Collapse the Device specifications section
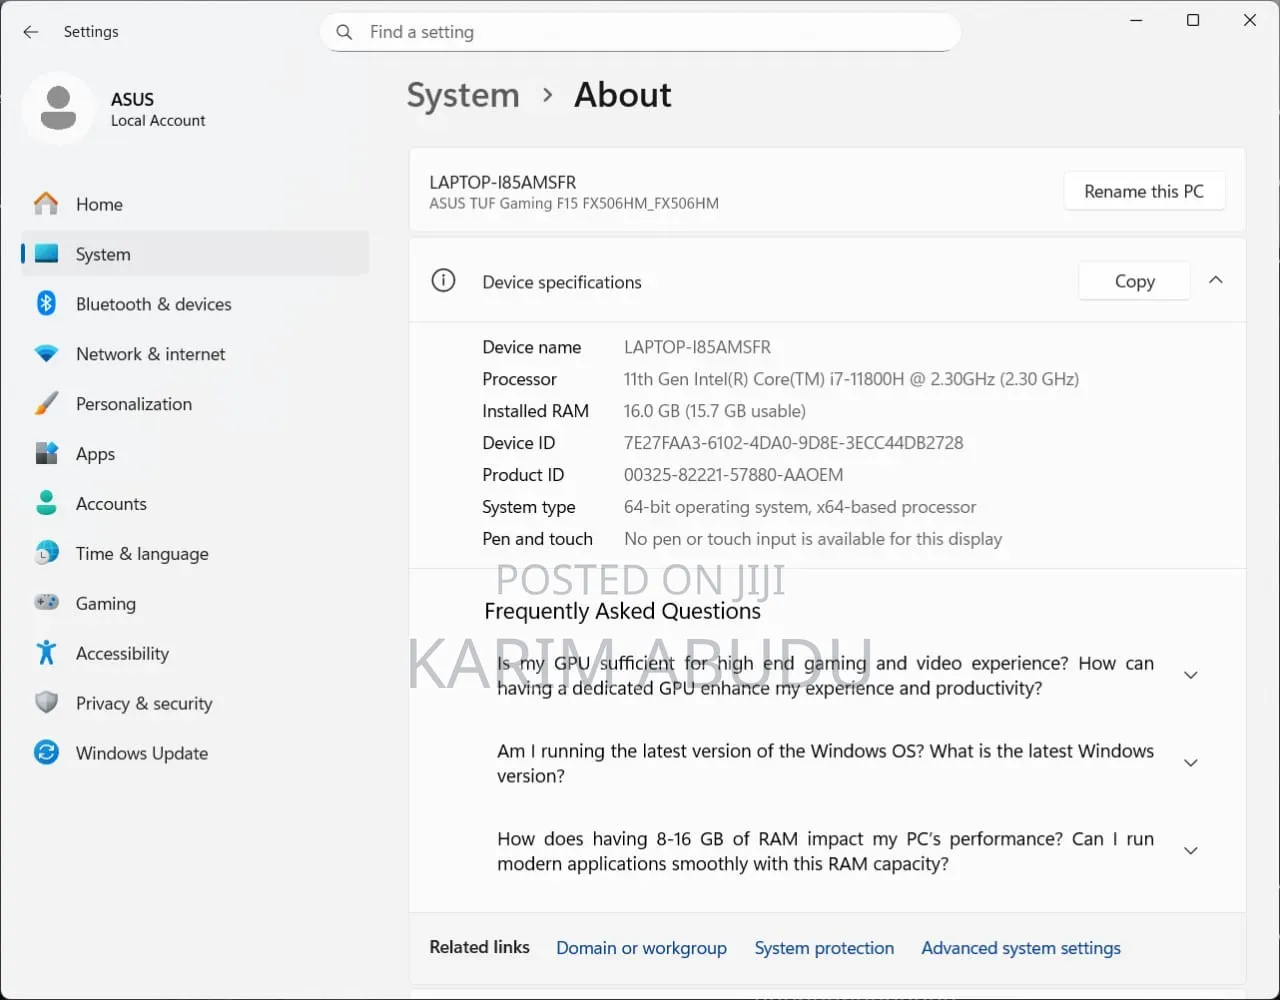 point(1216,281)
